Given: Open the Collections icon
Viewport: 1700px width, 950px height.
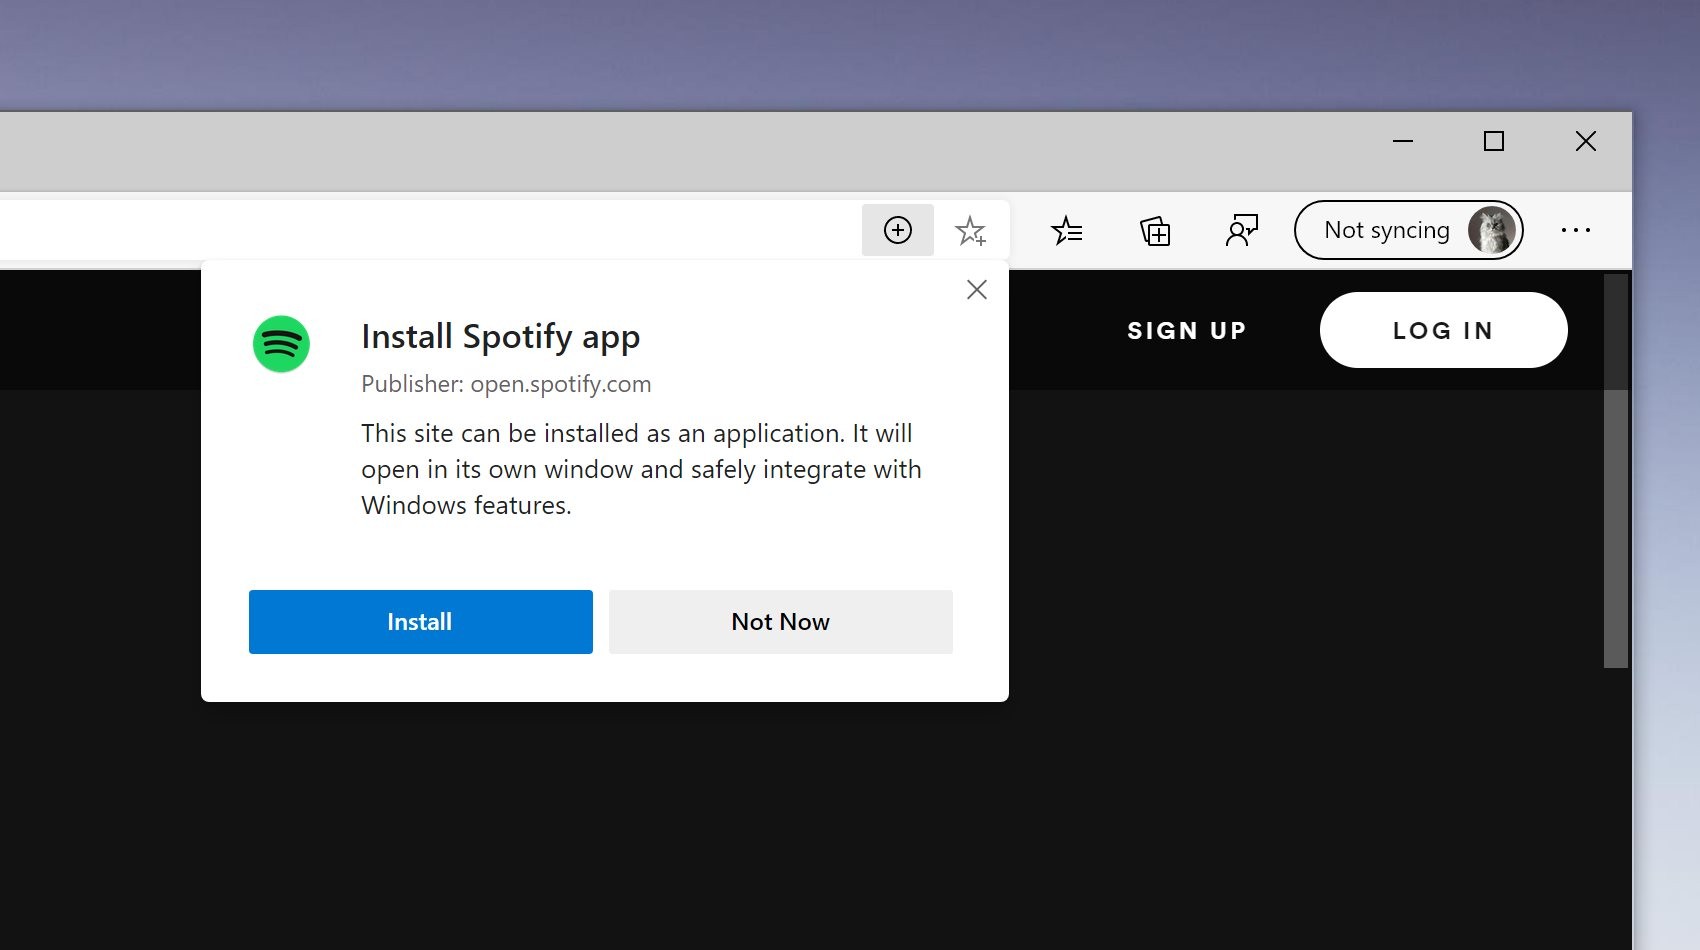Looking at the screenshot, I should [x=1155, y=231].
